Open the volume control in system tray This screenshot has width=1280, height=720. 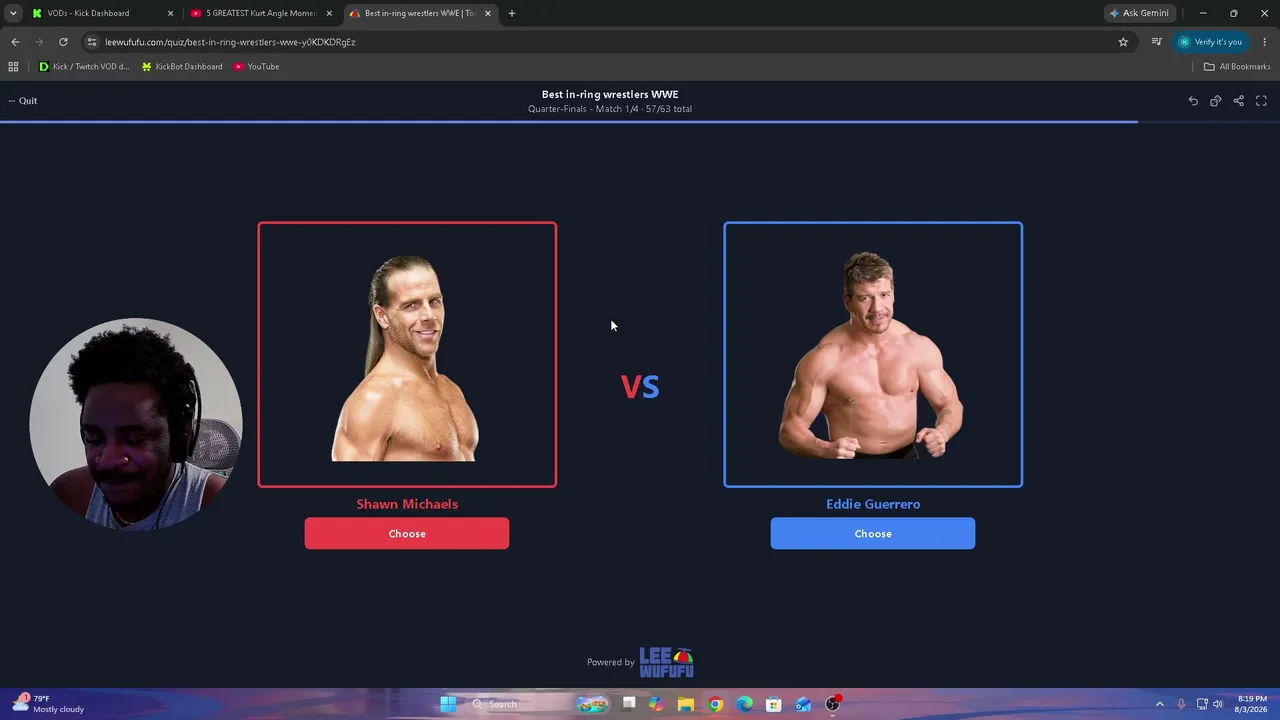click(1218, 704)
